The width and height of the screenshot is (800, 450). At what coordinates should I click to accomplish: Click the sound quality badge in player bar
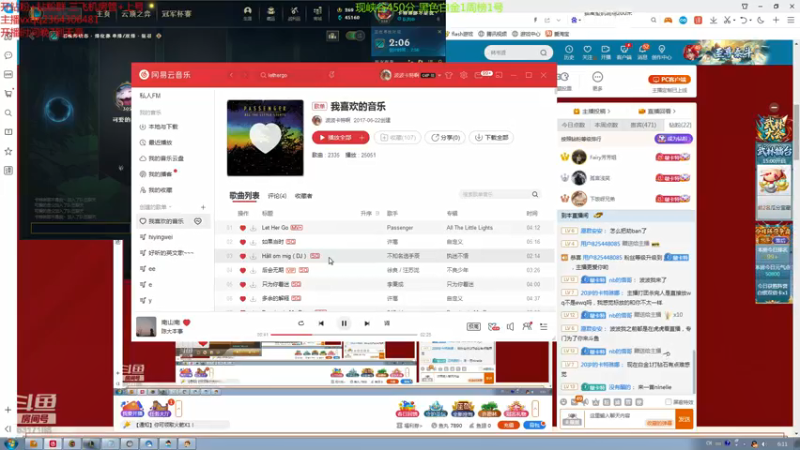tap(473, 327)
